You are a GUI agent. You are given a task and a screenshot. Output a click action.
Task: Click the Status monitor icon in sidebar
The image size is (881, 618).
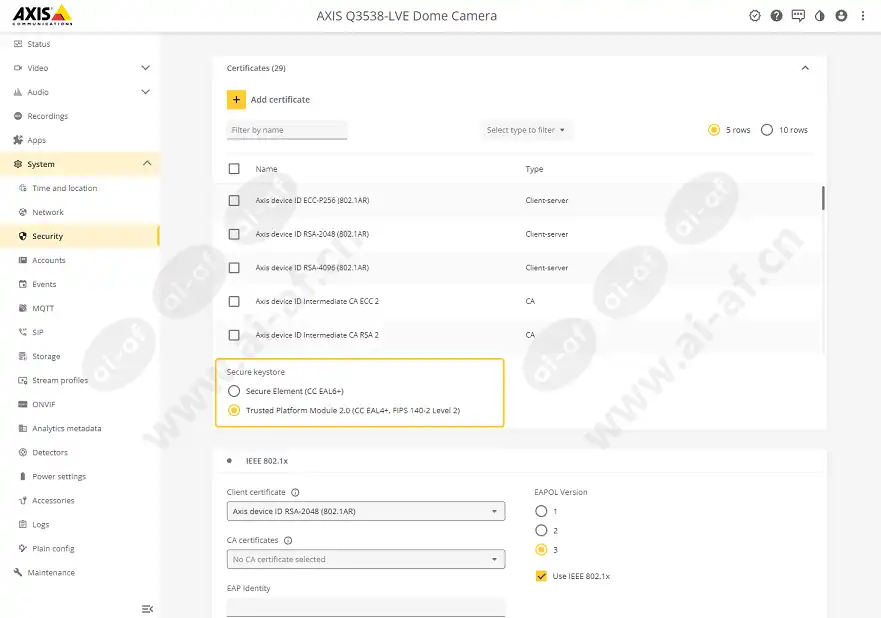coord(18,44)
